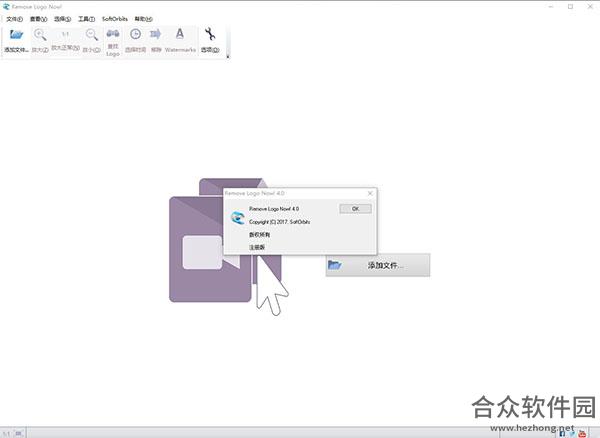Click the fit-to-window icon in the status bar
Screen dimensions: 600x438
point(19,433)
